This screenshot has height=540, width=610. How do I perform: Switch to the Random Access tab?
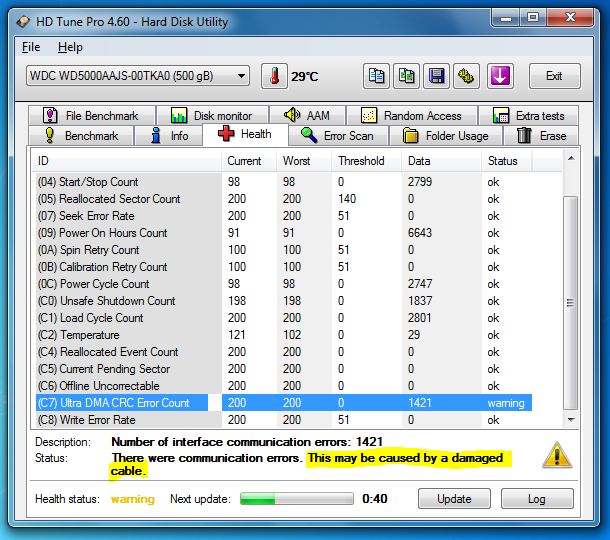[x=412, y=116]
